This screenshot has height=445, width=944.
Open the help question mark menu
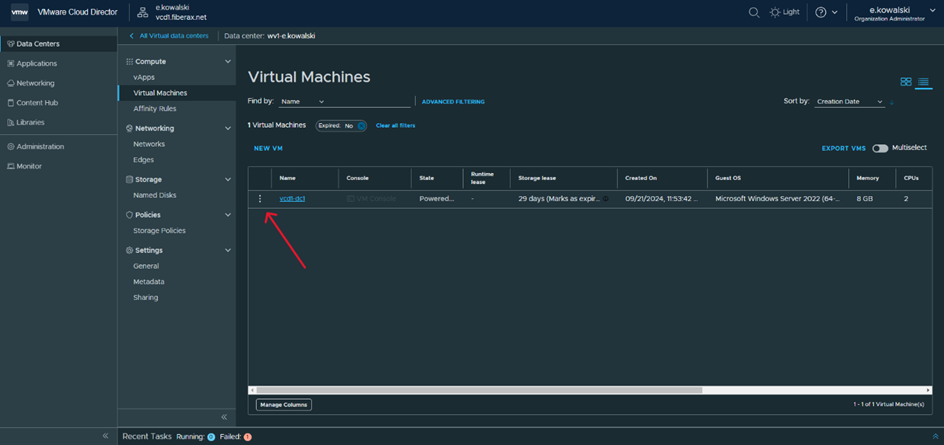(x=821, y=12)
